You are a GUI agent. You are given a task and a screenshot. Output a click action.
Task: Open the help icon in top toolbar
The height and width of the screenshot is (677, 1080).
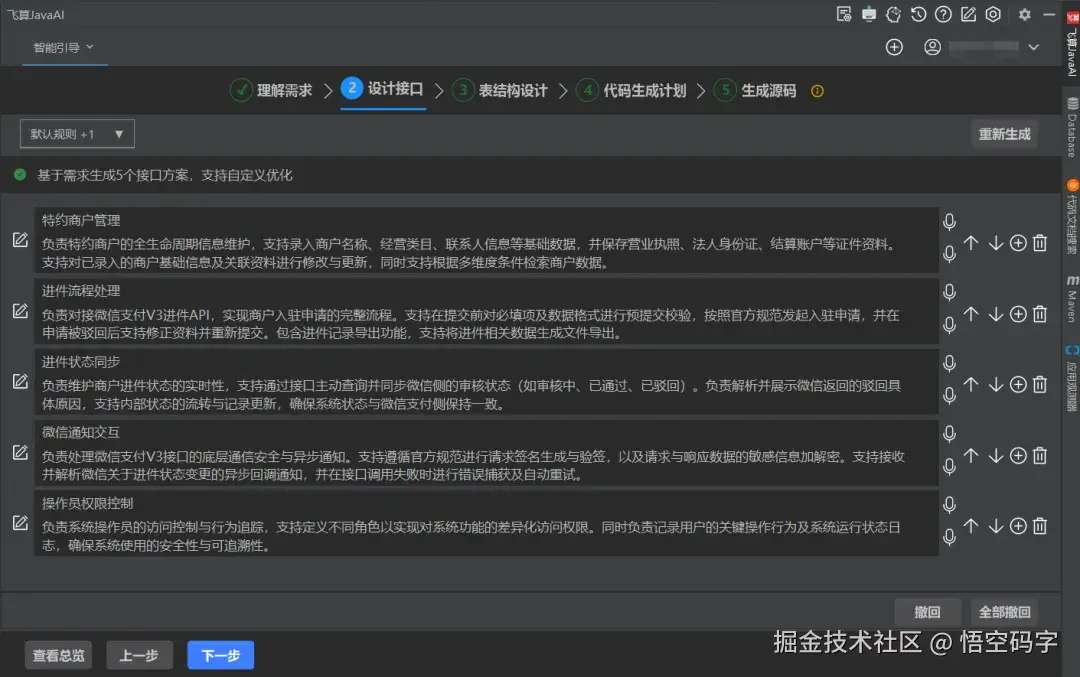(943, 14)
